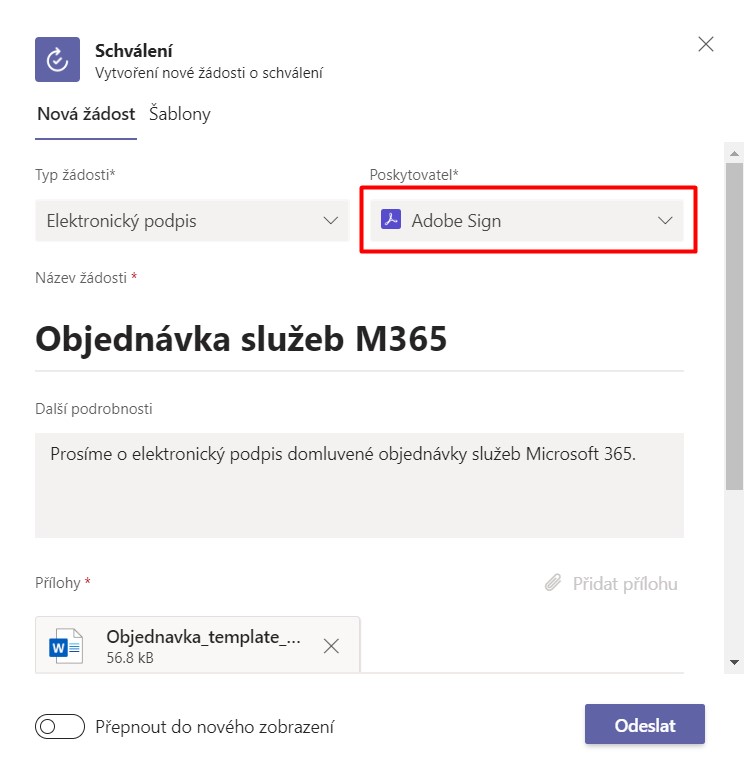The width and height of the screenshot is (744, 768).
Task: Click the Odeslat button
Action: [x=645, y=724]
